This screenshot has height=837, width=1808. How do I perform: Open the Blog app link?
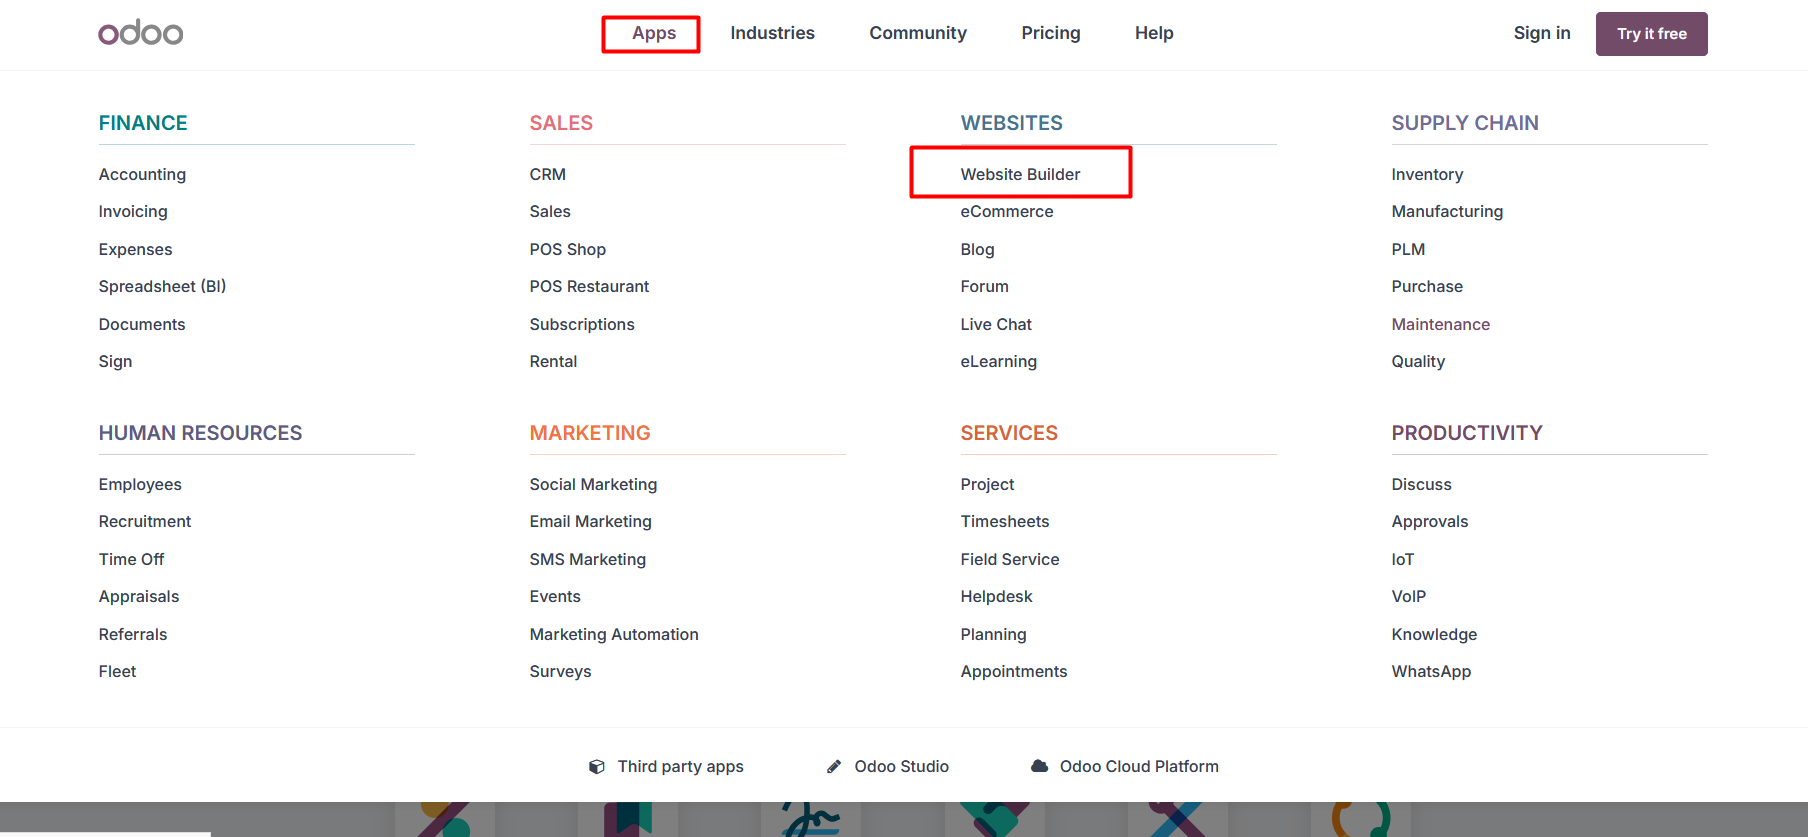click(977, 249)
